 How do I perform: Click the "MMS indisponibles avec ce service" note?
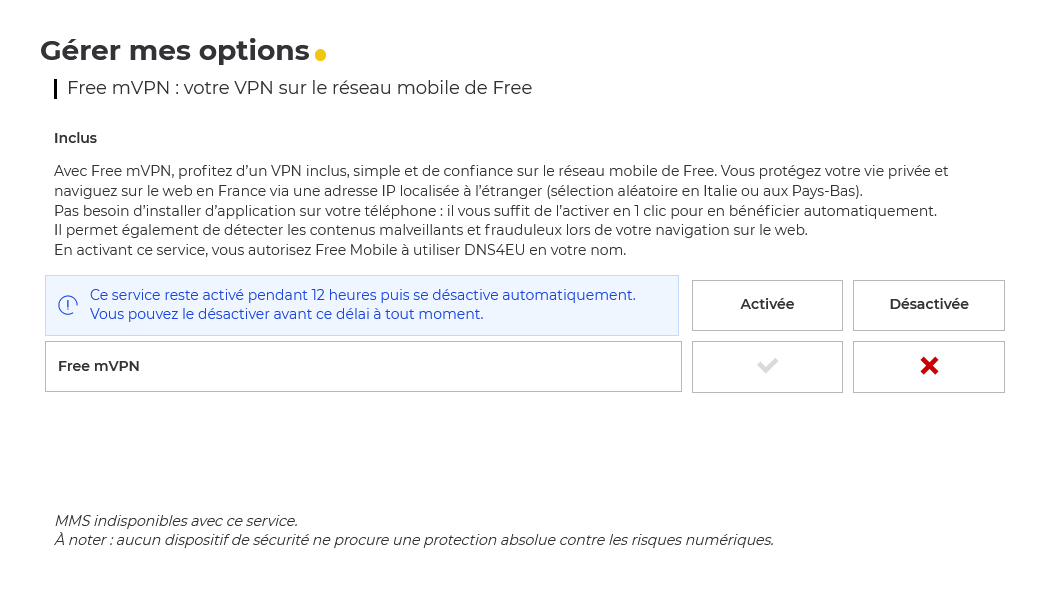[x=176, y=521]
